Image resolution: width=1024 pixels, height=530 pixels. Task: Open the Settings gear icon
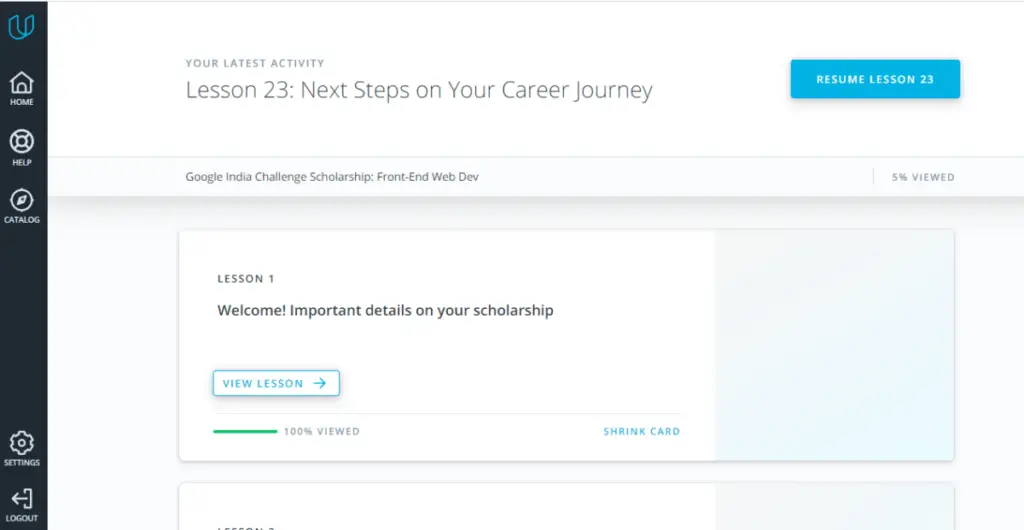coord(22,443)
